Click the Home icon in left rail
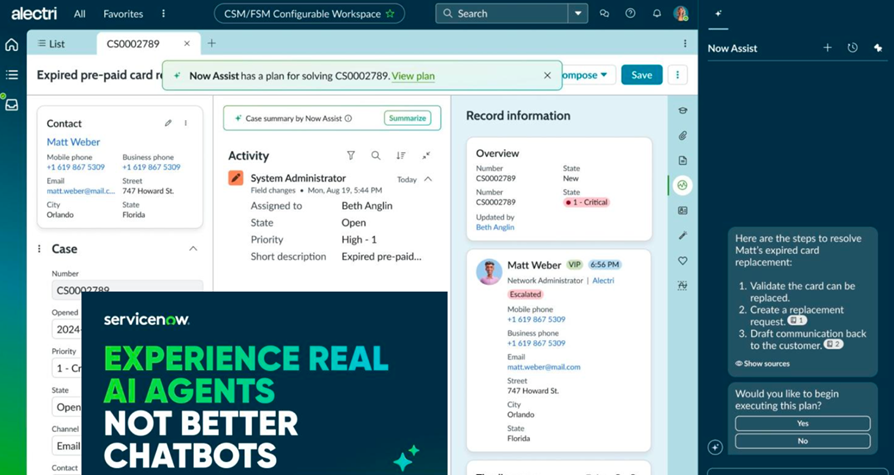Image resolution: width=894 pixels, height=475 pixels. coord(12,45)
